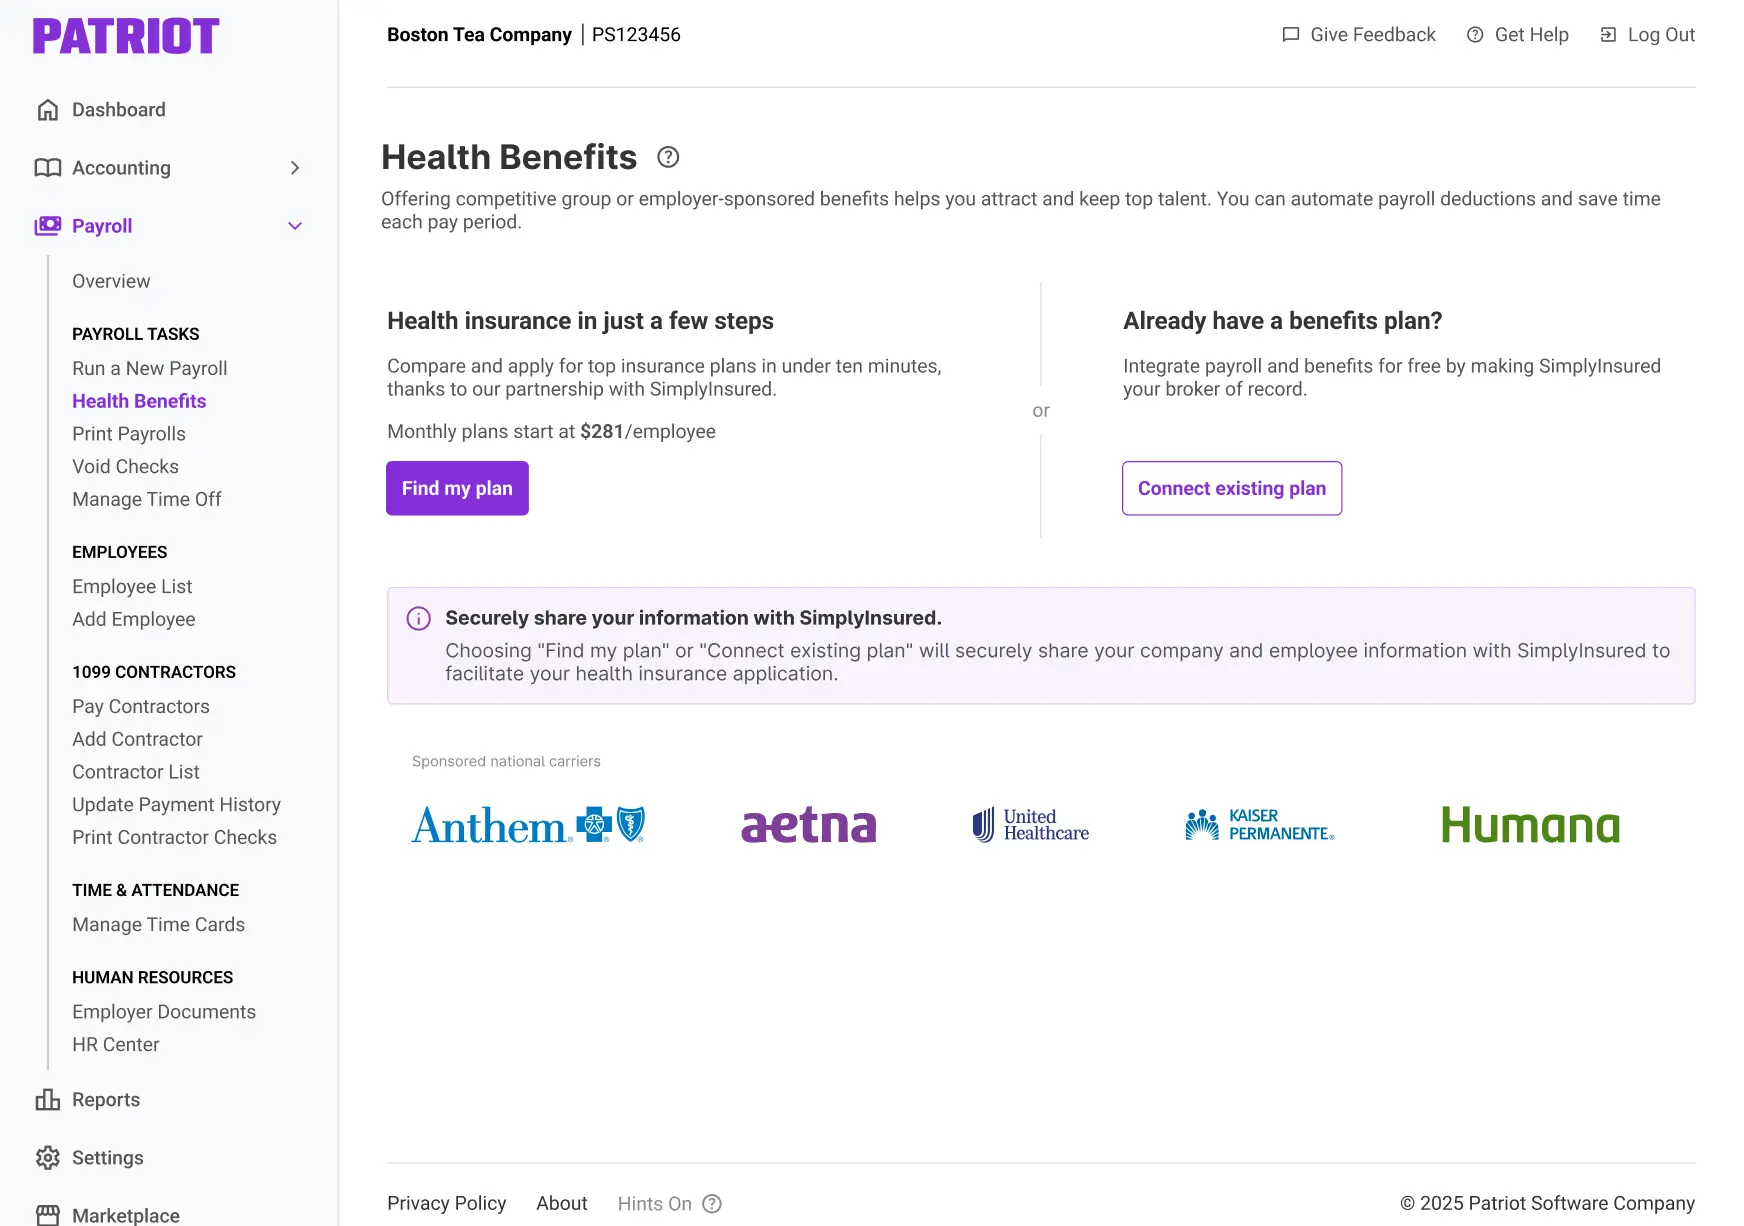
Task: Click the Find my plan button
Action: click(x=456, y=488)
